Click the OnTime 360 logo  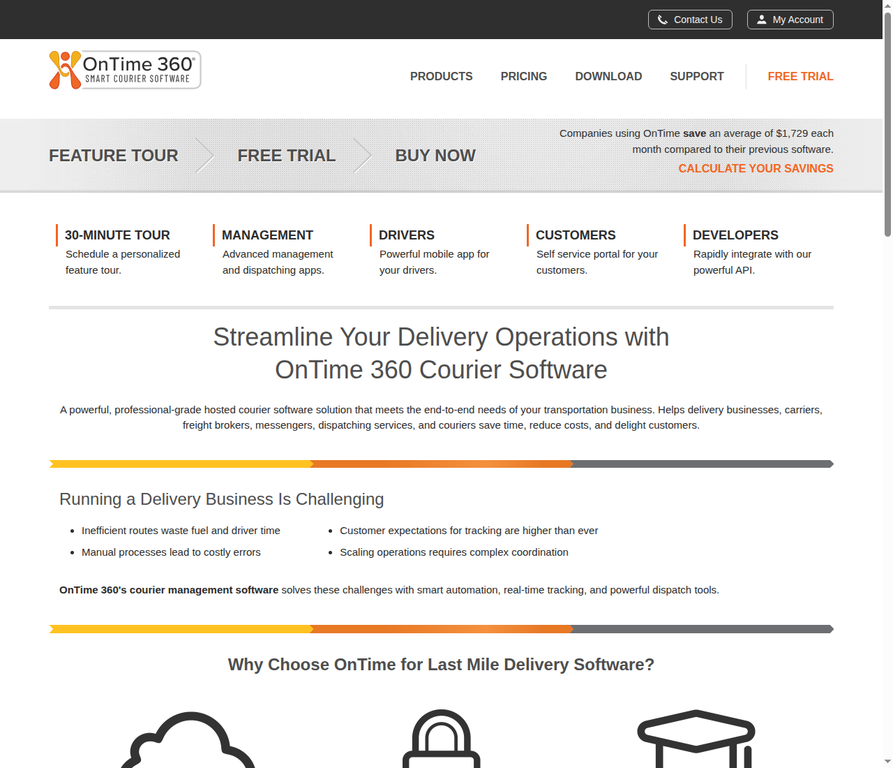click(125, 70)
